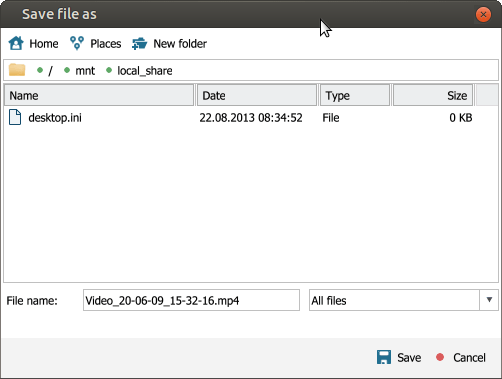Click the 'File' type cell
Image resolution: width=502 pixels, height=379 pixels.
pos(331,117)
